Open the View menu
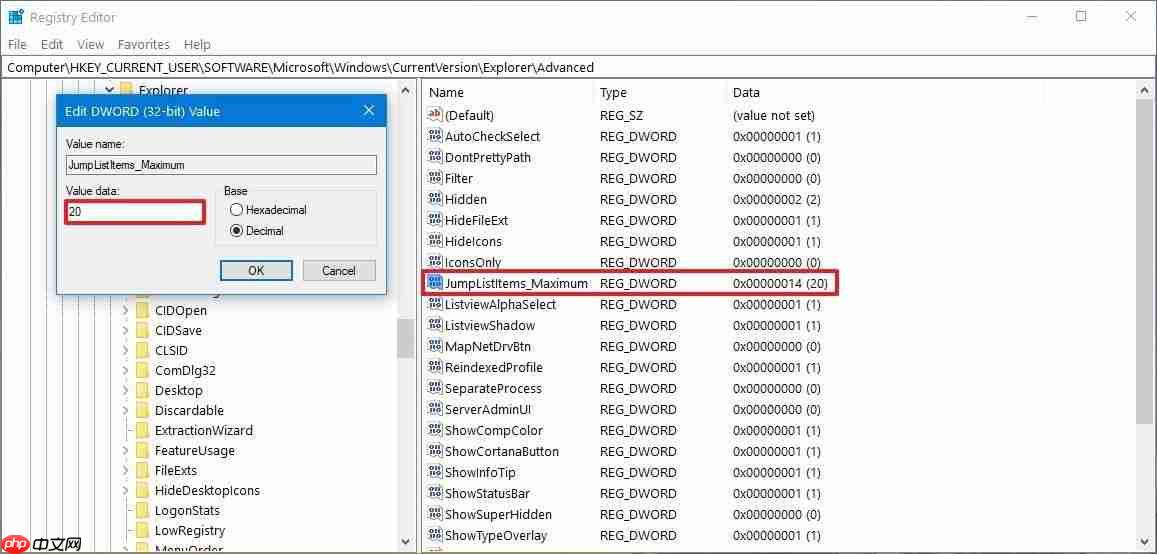This screenshot has width=1157, height=554. coord(90,44)
